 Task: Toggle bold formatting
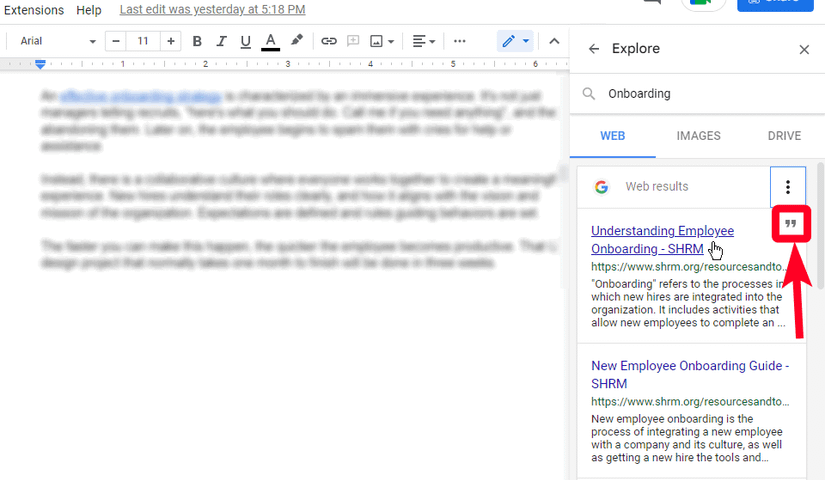(x=197, y=41)
